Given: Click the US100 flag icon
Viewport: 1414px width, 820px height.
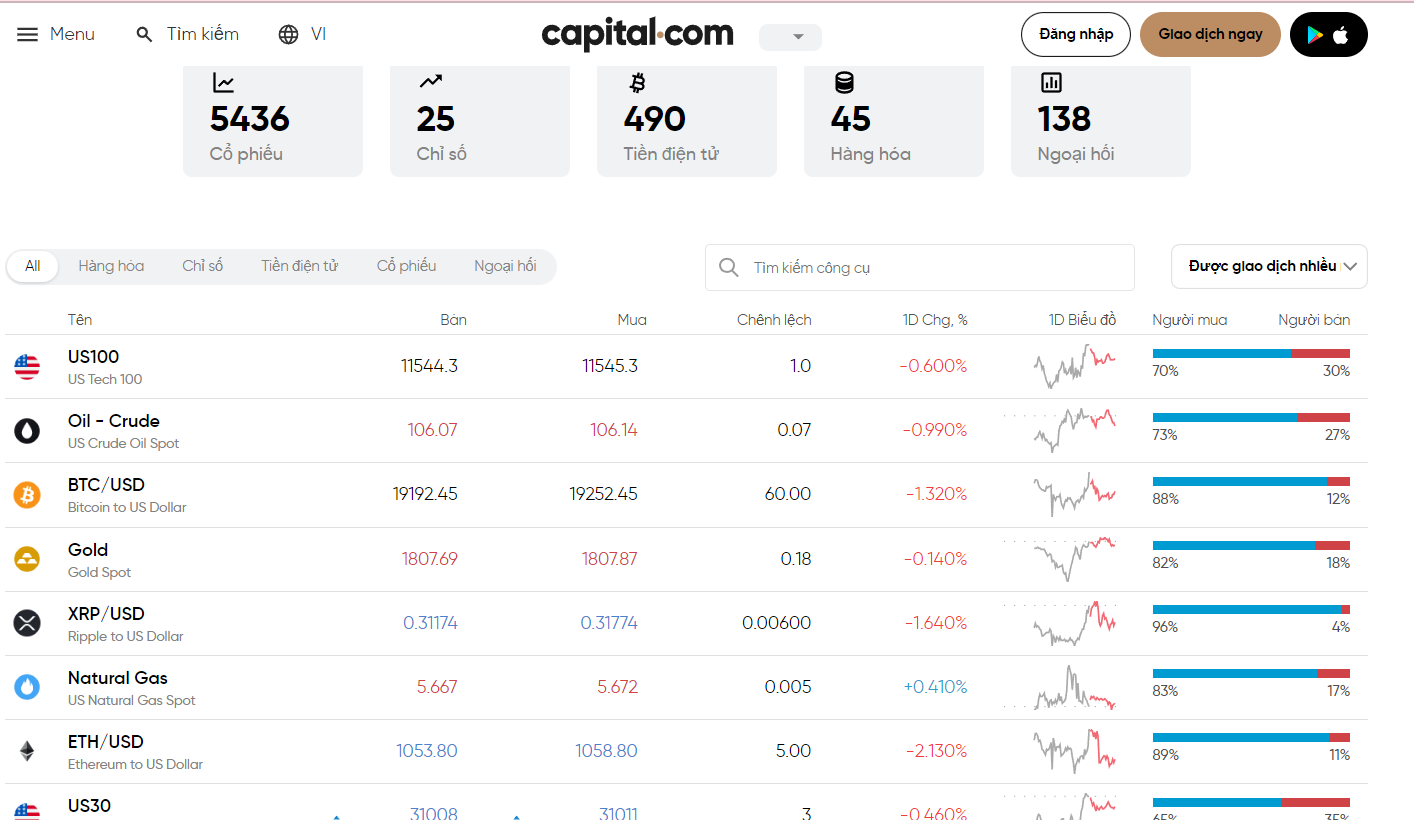Looking at the screenshot, I should point(27,367).
